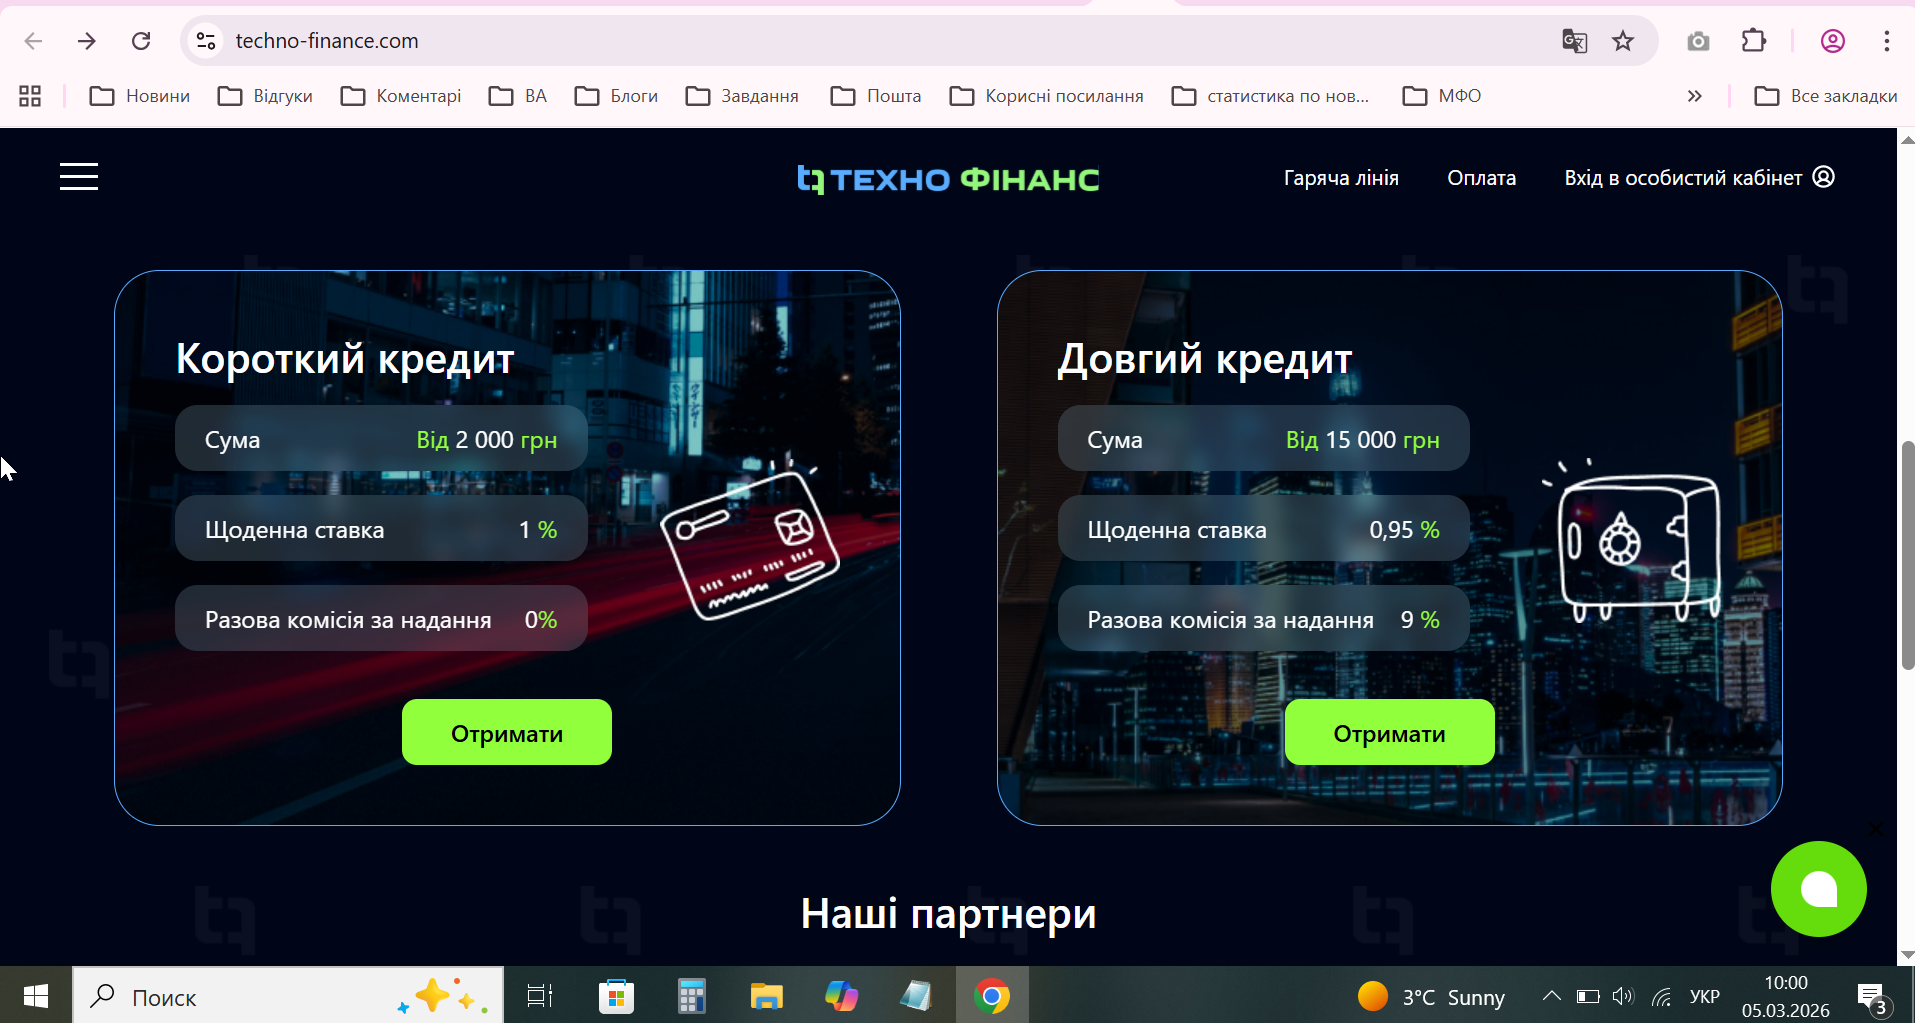Open volume control in system tray
Viewport: 1915px width, 1023px height.
(x=1623, y=996)
